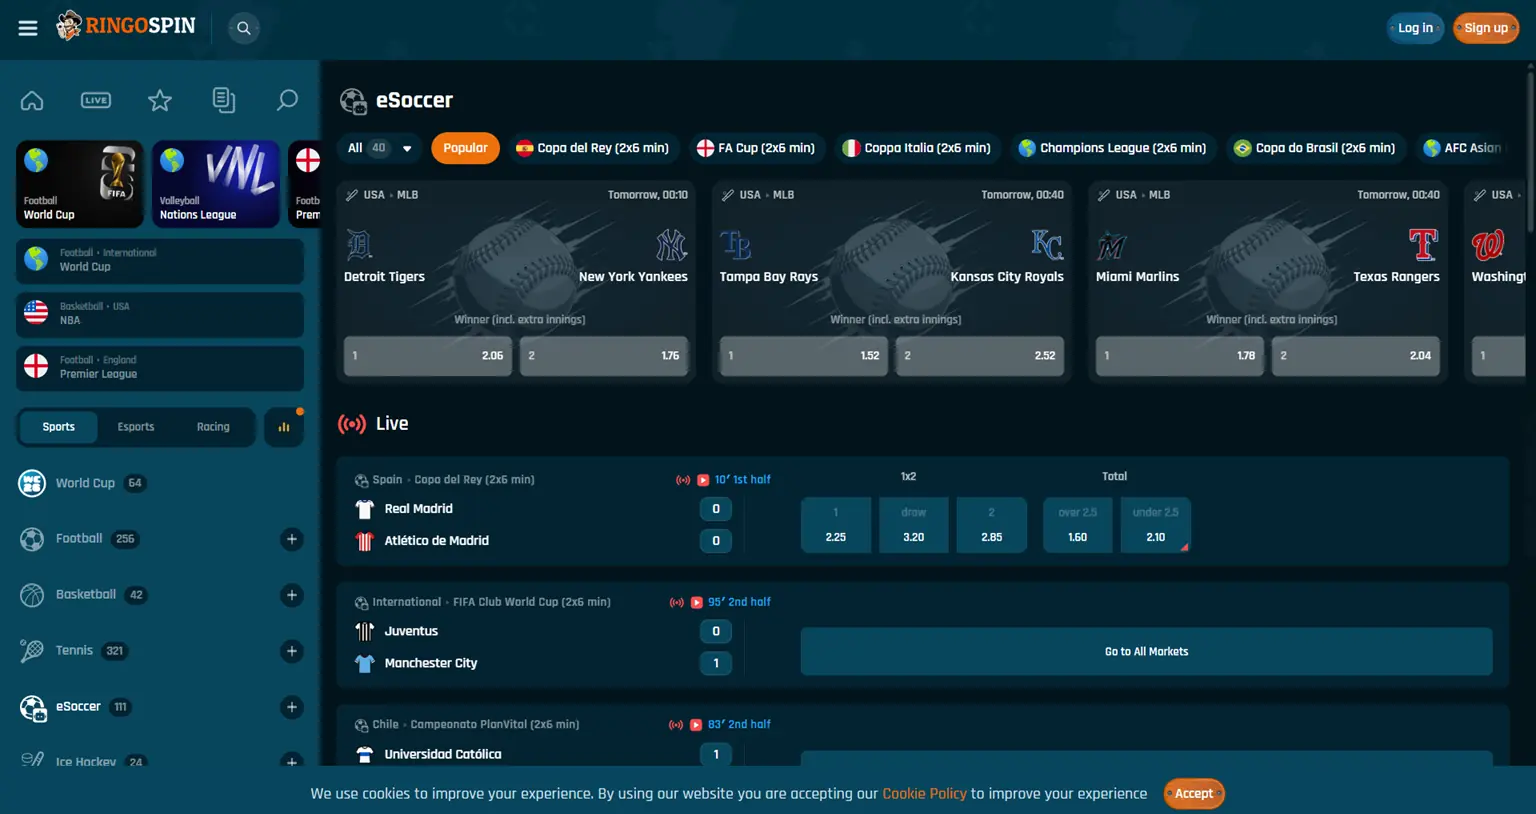Filter by Copa del Rey (2x6 min)
The image size is (1536, 814).
click(x=593, y=148)
